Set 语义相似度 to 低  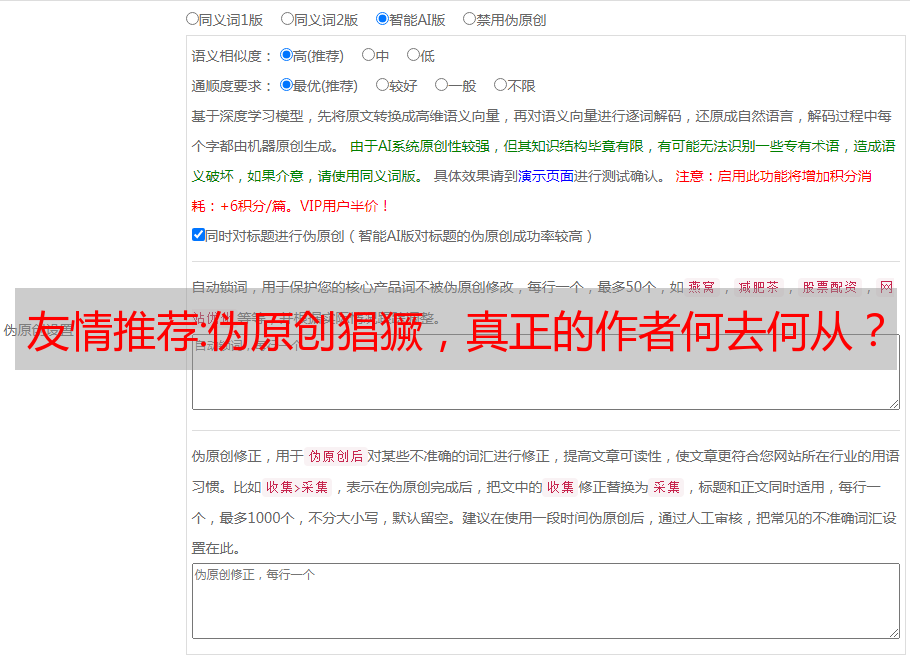coord(413,55)
